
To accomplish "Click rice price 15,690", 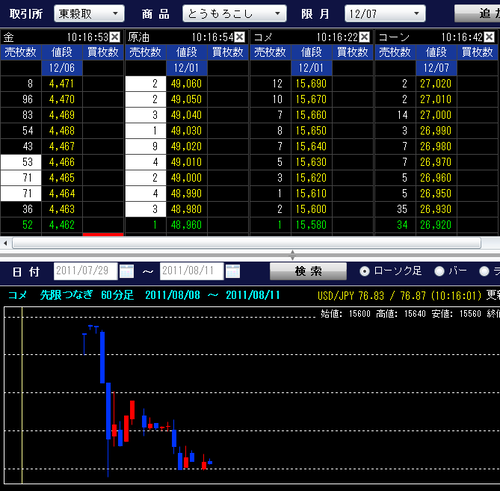I will (x=311, y=84).
